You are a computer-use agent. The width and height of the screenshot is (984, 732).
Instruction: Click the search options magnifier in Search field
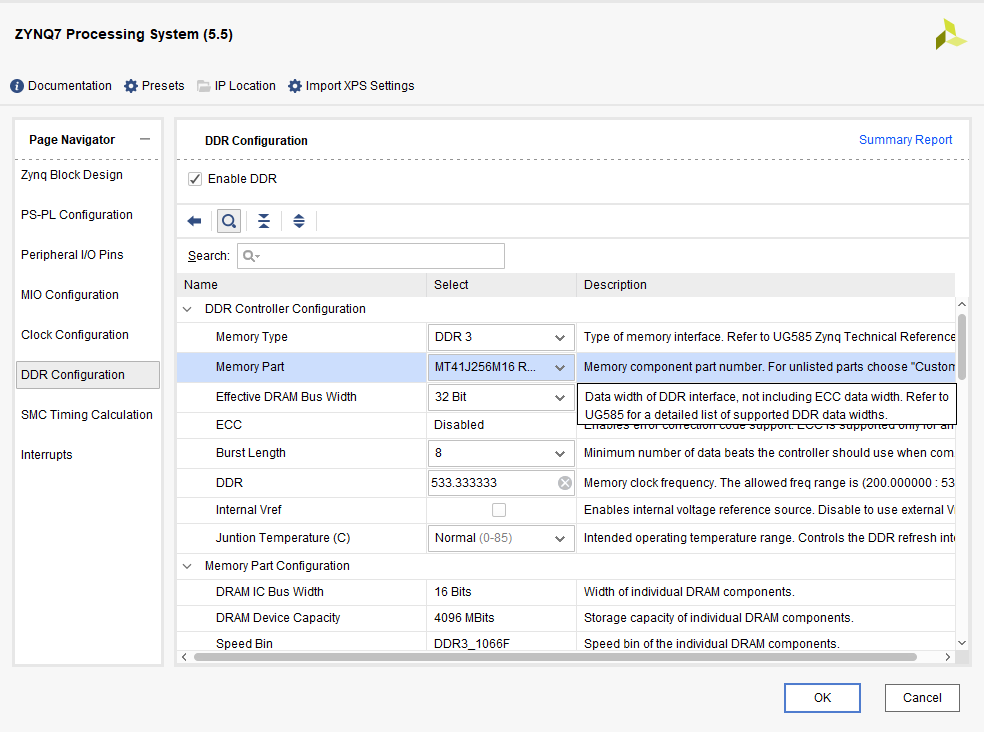click(x=251, y=256)
